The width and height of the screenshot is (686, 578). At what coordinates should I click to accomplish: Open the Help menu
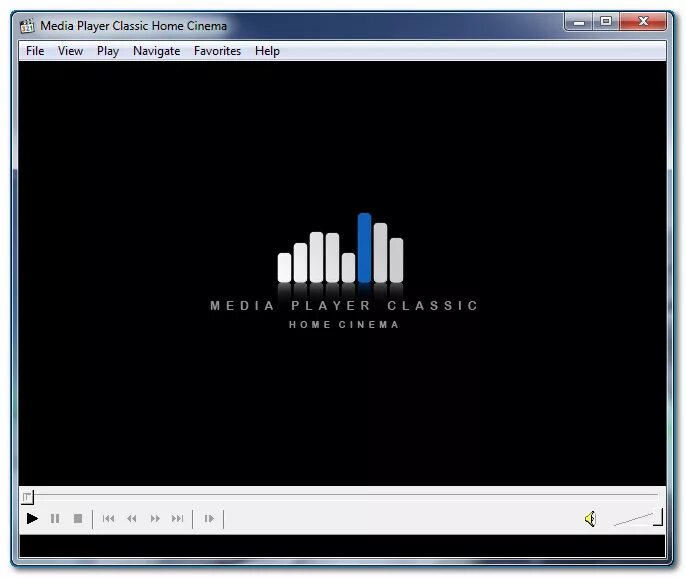pos(267,51)
